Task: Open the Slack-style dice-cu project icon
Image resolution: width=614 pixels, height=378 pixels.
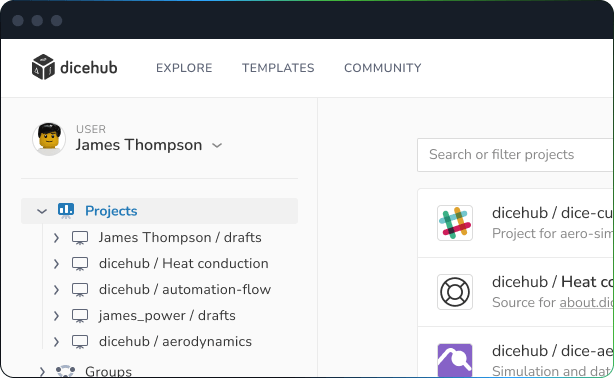Action: point(455,223)
